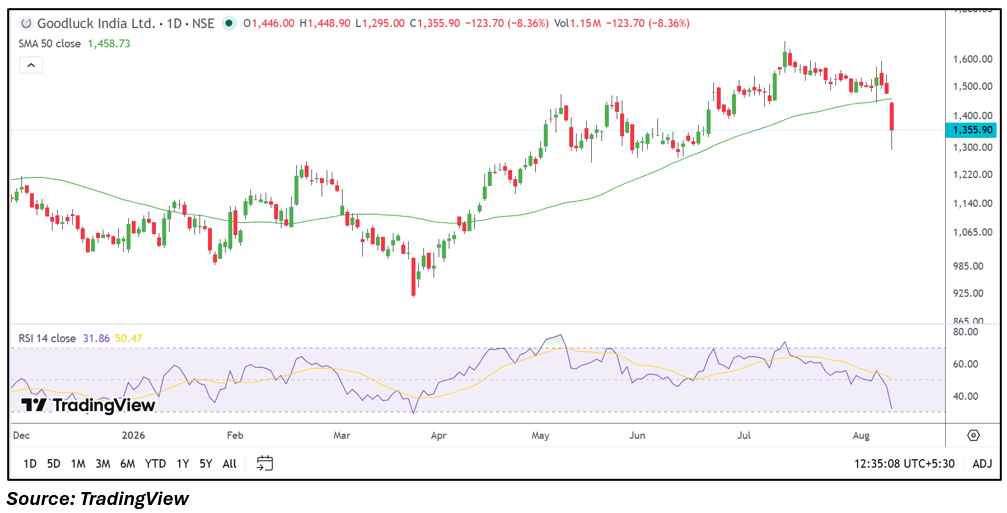Click the Goodluck India Ltd. symbol title
Image resolution: width=1007 pixels, height=513 pixels.
click(x=96, y=23)
